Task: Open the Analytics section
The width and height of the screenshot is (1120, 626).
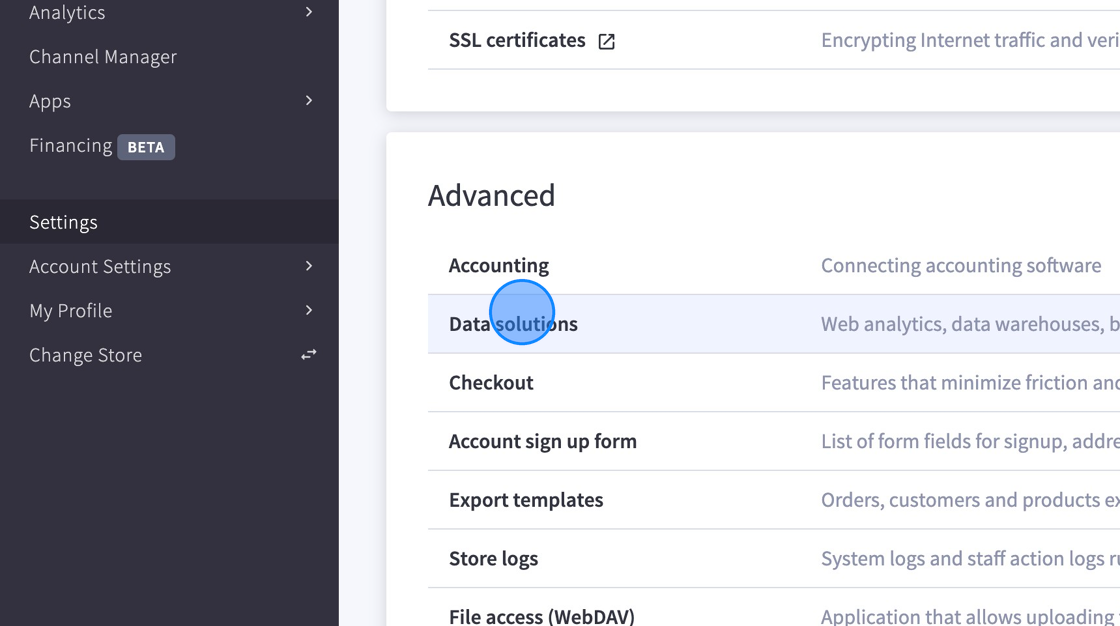Action: (68, 12)
